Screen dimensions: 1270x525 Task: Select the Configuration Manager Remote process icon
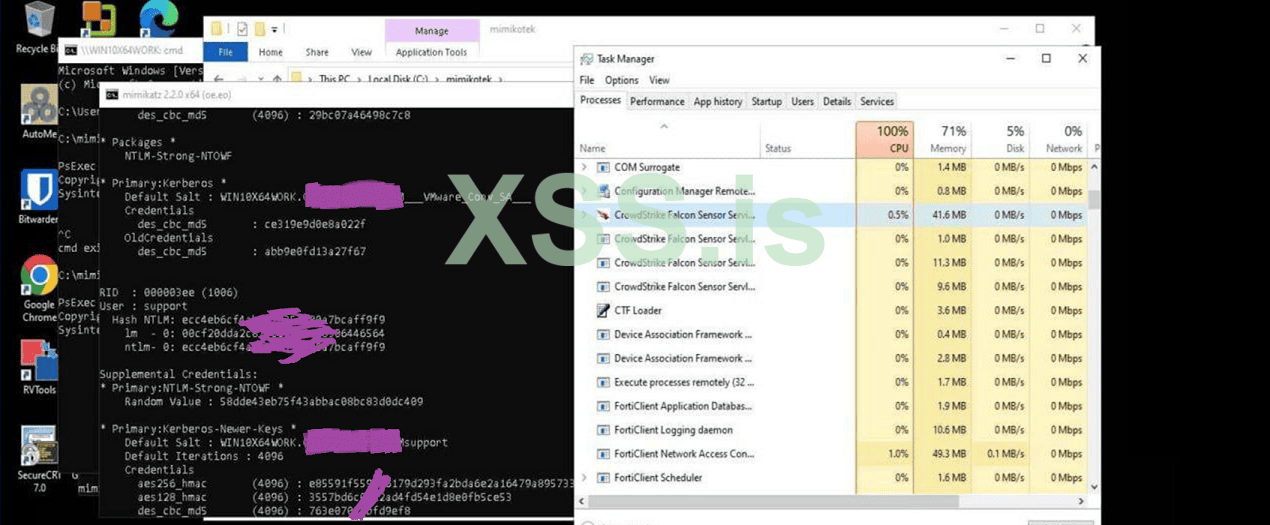(x=603, y=191)
